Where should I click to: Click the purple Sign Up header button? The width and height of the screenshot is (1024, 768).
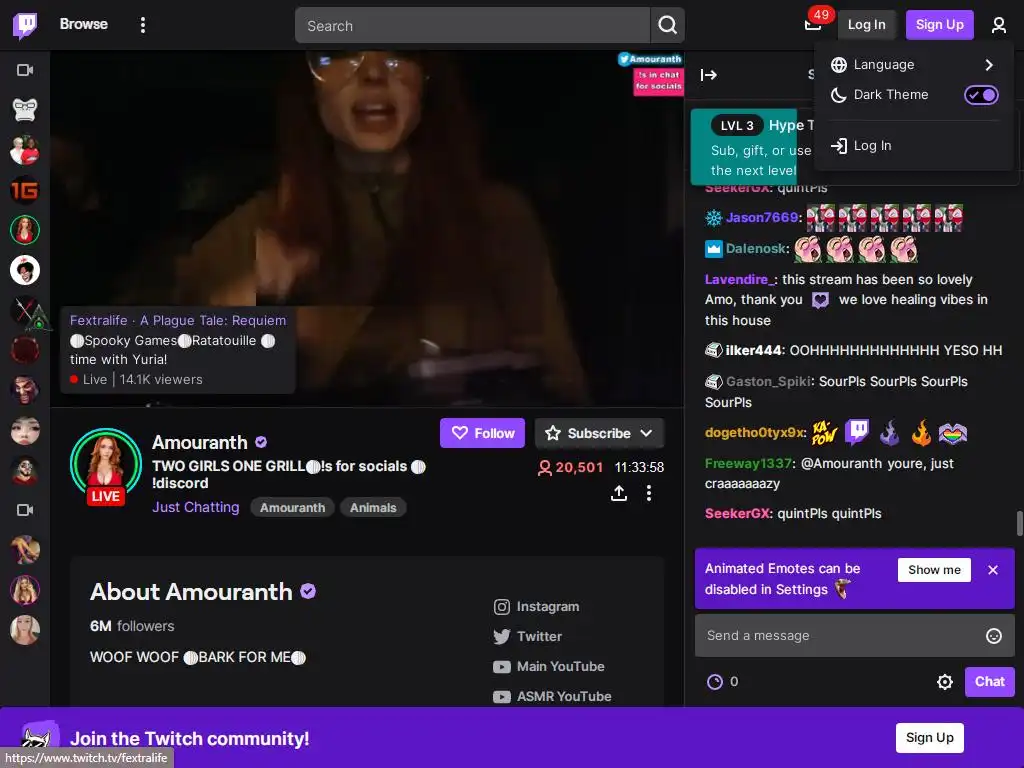939,25
